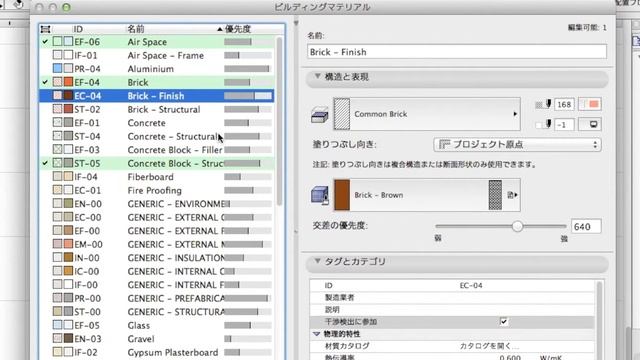This screenshot has height=360, width=640.
Task: Click the 説明 property row
Action: [452, 310]
